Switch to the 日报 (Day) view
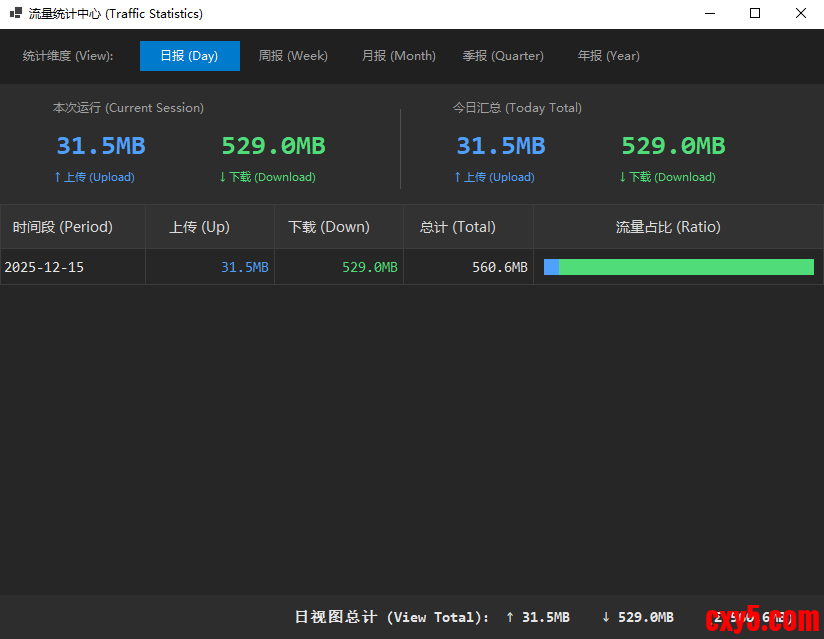This screenshot has width=824, height=639. pos(189,56)
